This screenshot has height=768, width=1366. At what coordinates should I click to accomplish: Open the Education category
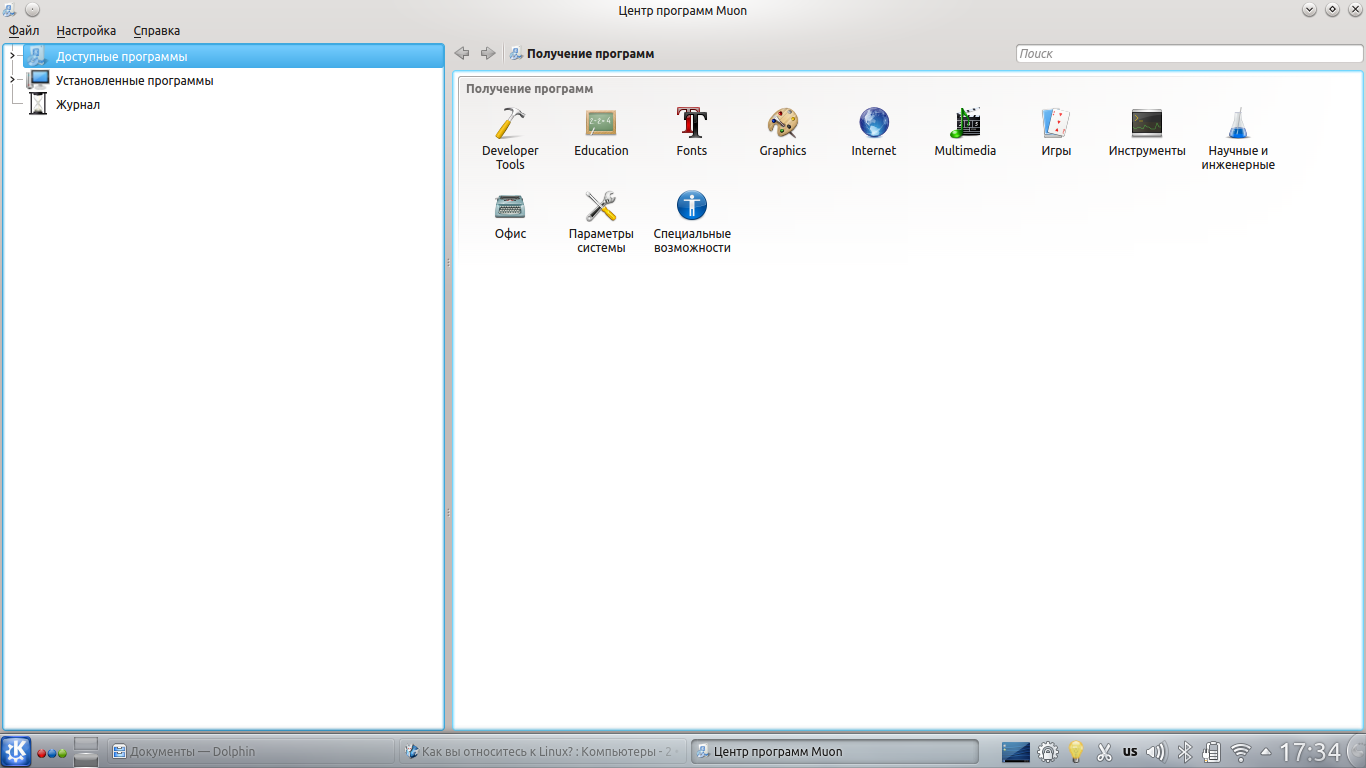point(601,132)
